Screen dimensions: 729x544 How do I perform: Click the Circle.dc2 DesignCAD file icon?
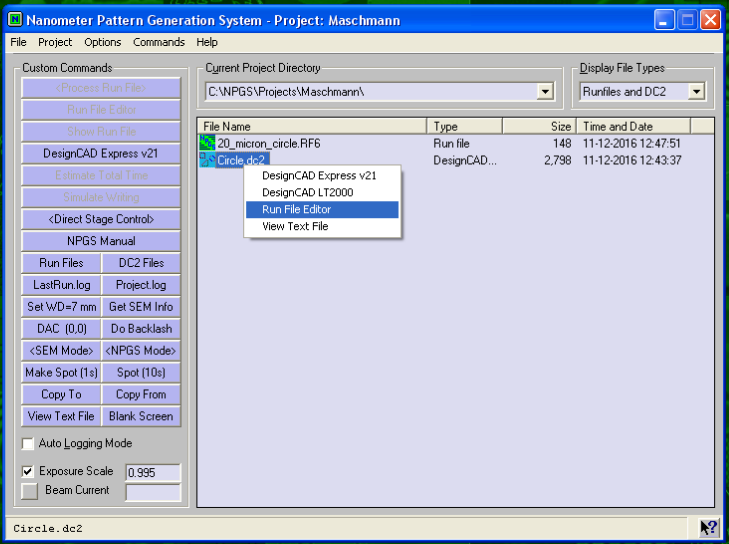click(x=208, y=160)
